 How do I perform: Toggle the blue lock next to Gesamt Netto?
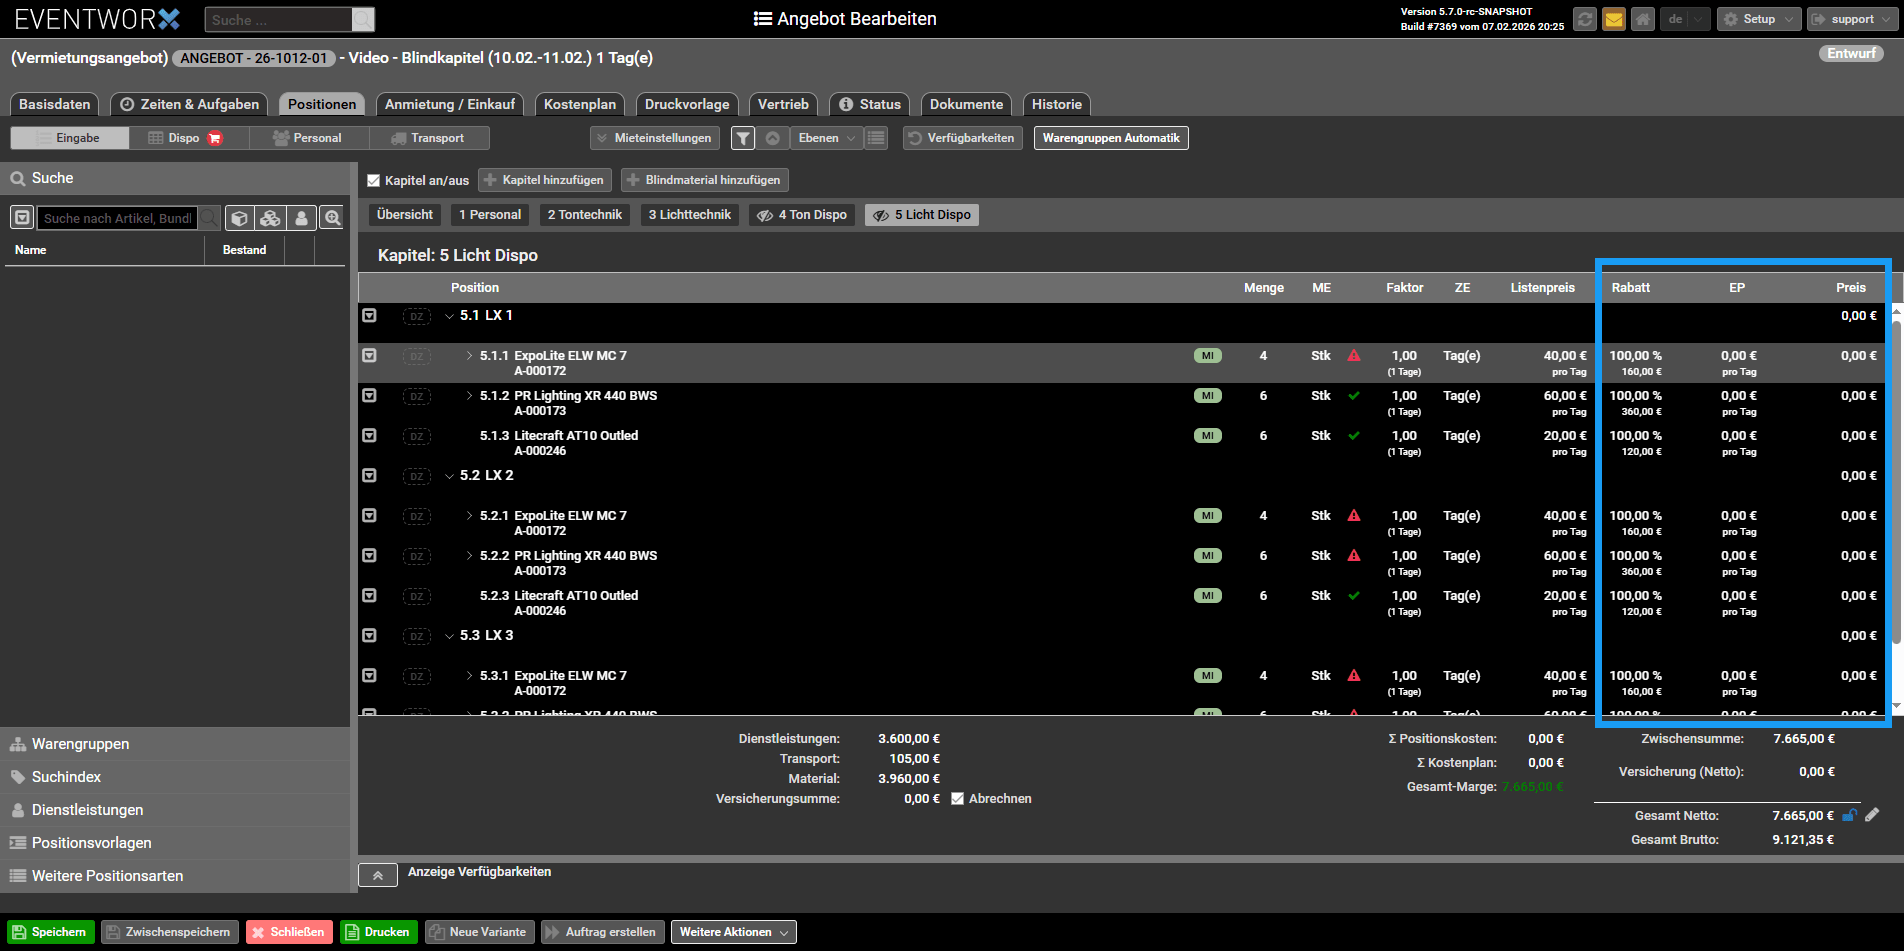click(1849, 815)
